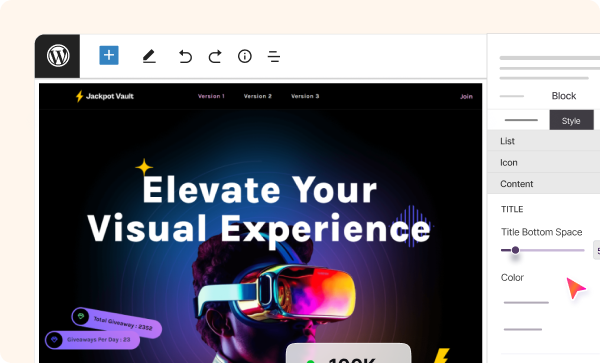Viewport: 600px width, 363px height.
Task: Collapse the Content settings panel
Action: pyautogui.click(x=544, y=184)
